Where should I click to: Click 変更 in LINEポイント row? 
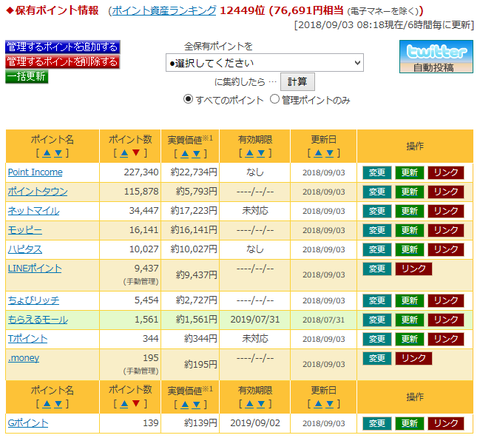point(377,269)
